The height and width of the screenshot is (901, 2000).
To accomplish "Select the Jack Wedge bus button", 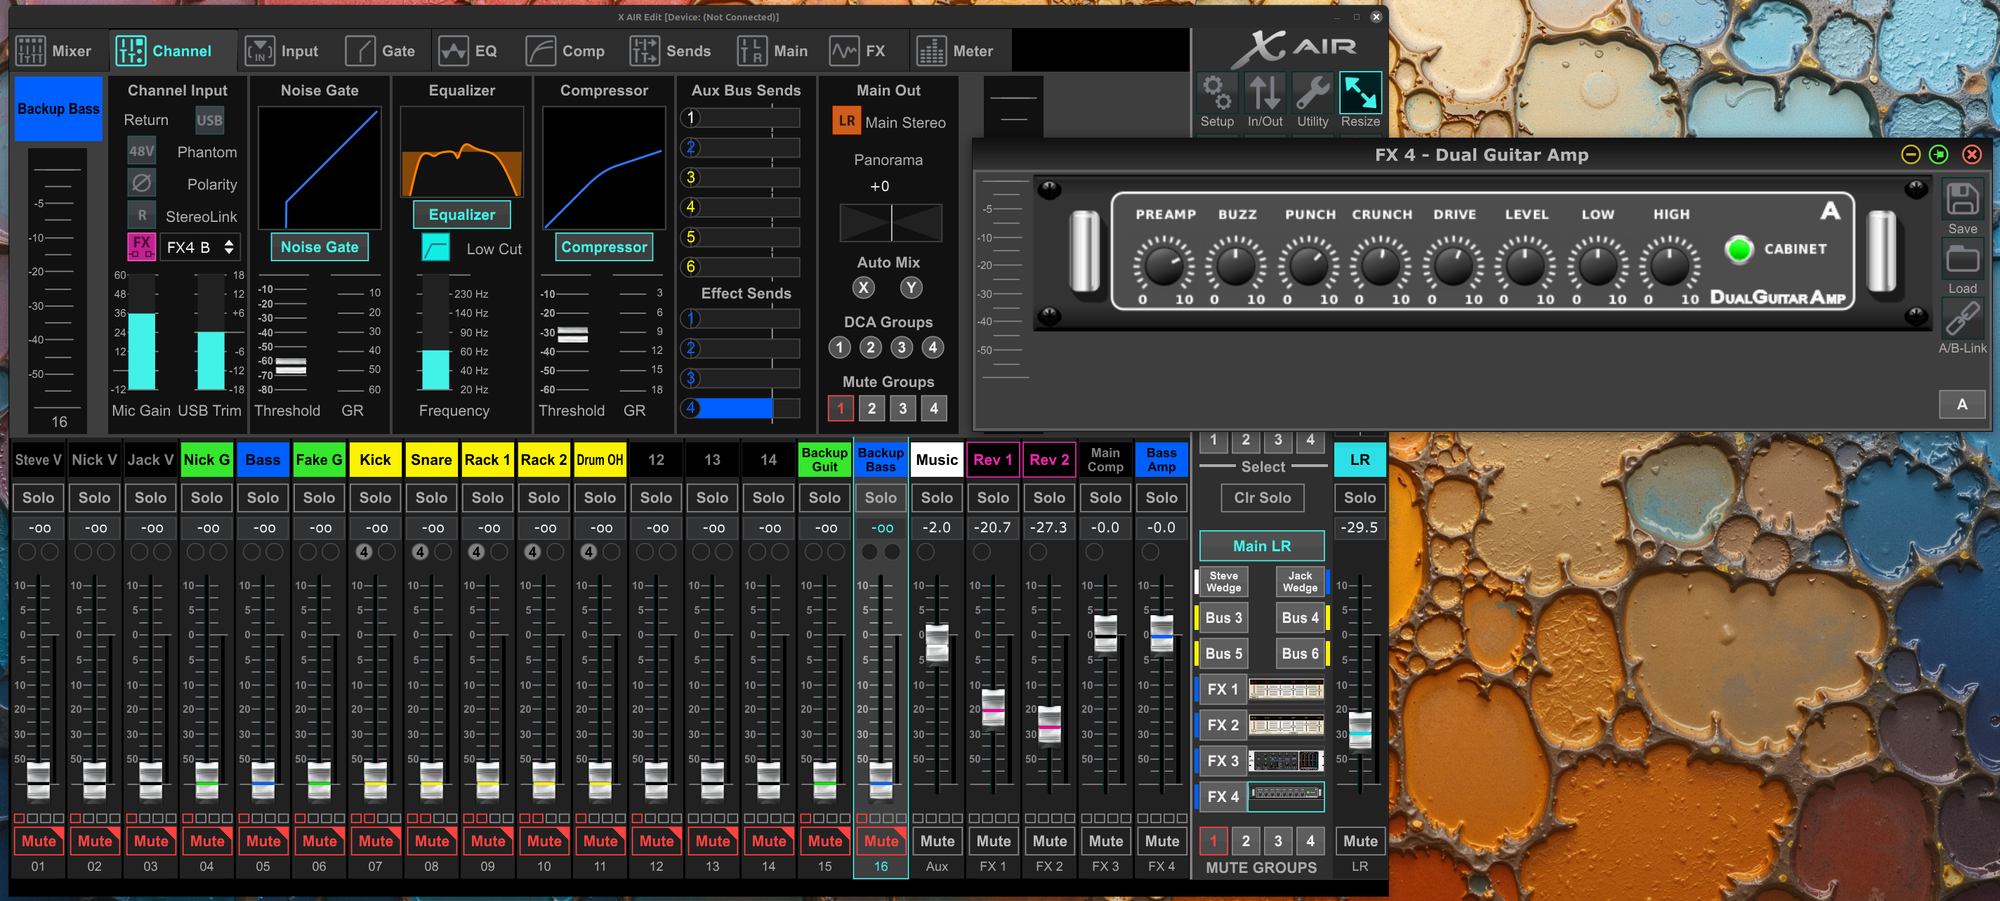I will point(1300,582).
